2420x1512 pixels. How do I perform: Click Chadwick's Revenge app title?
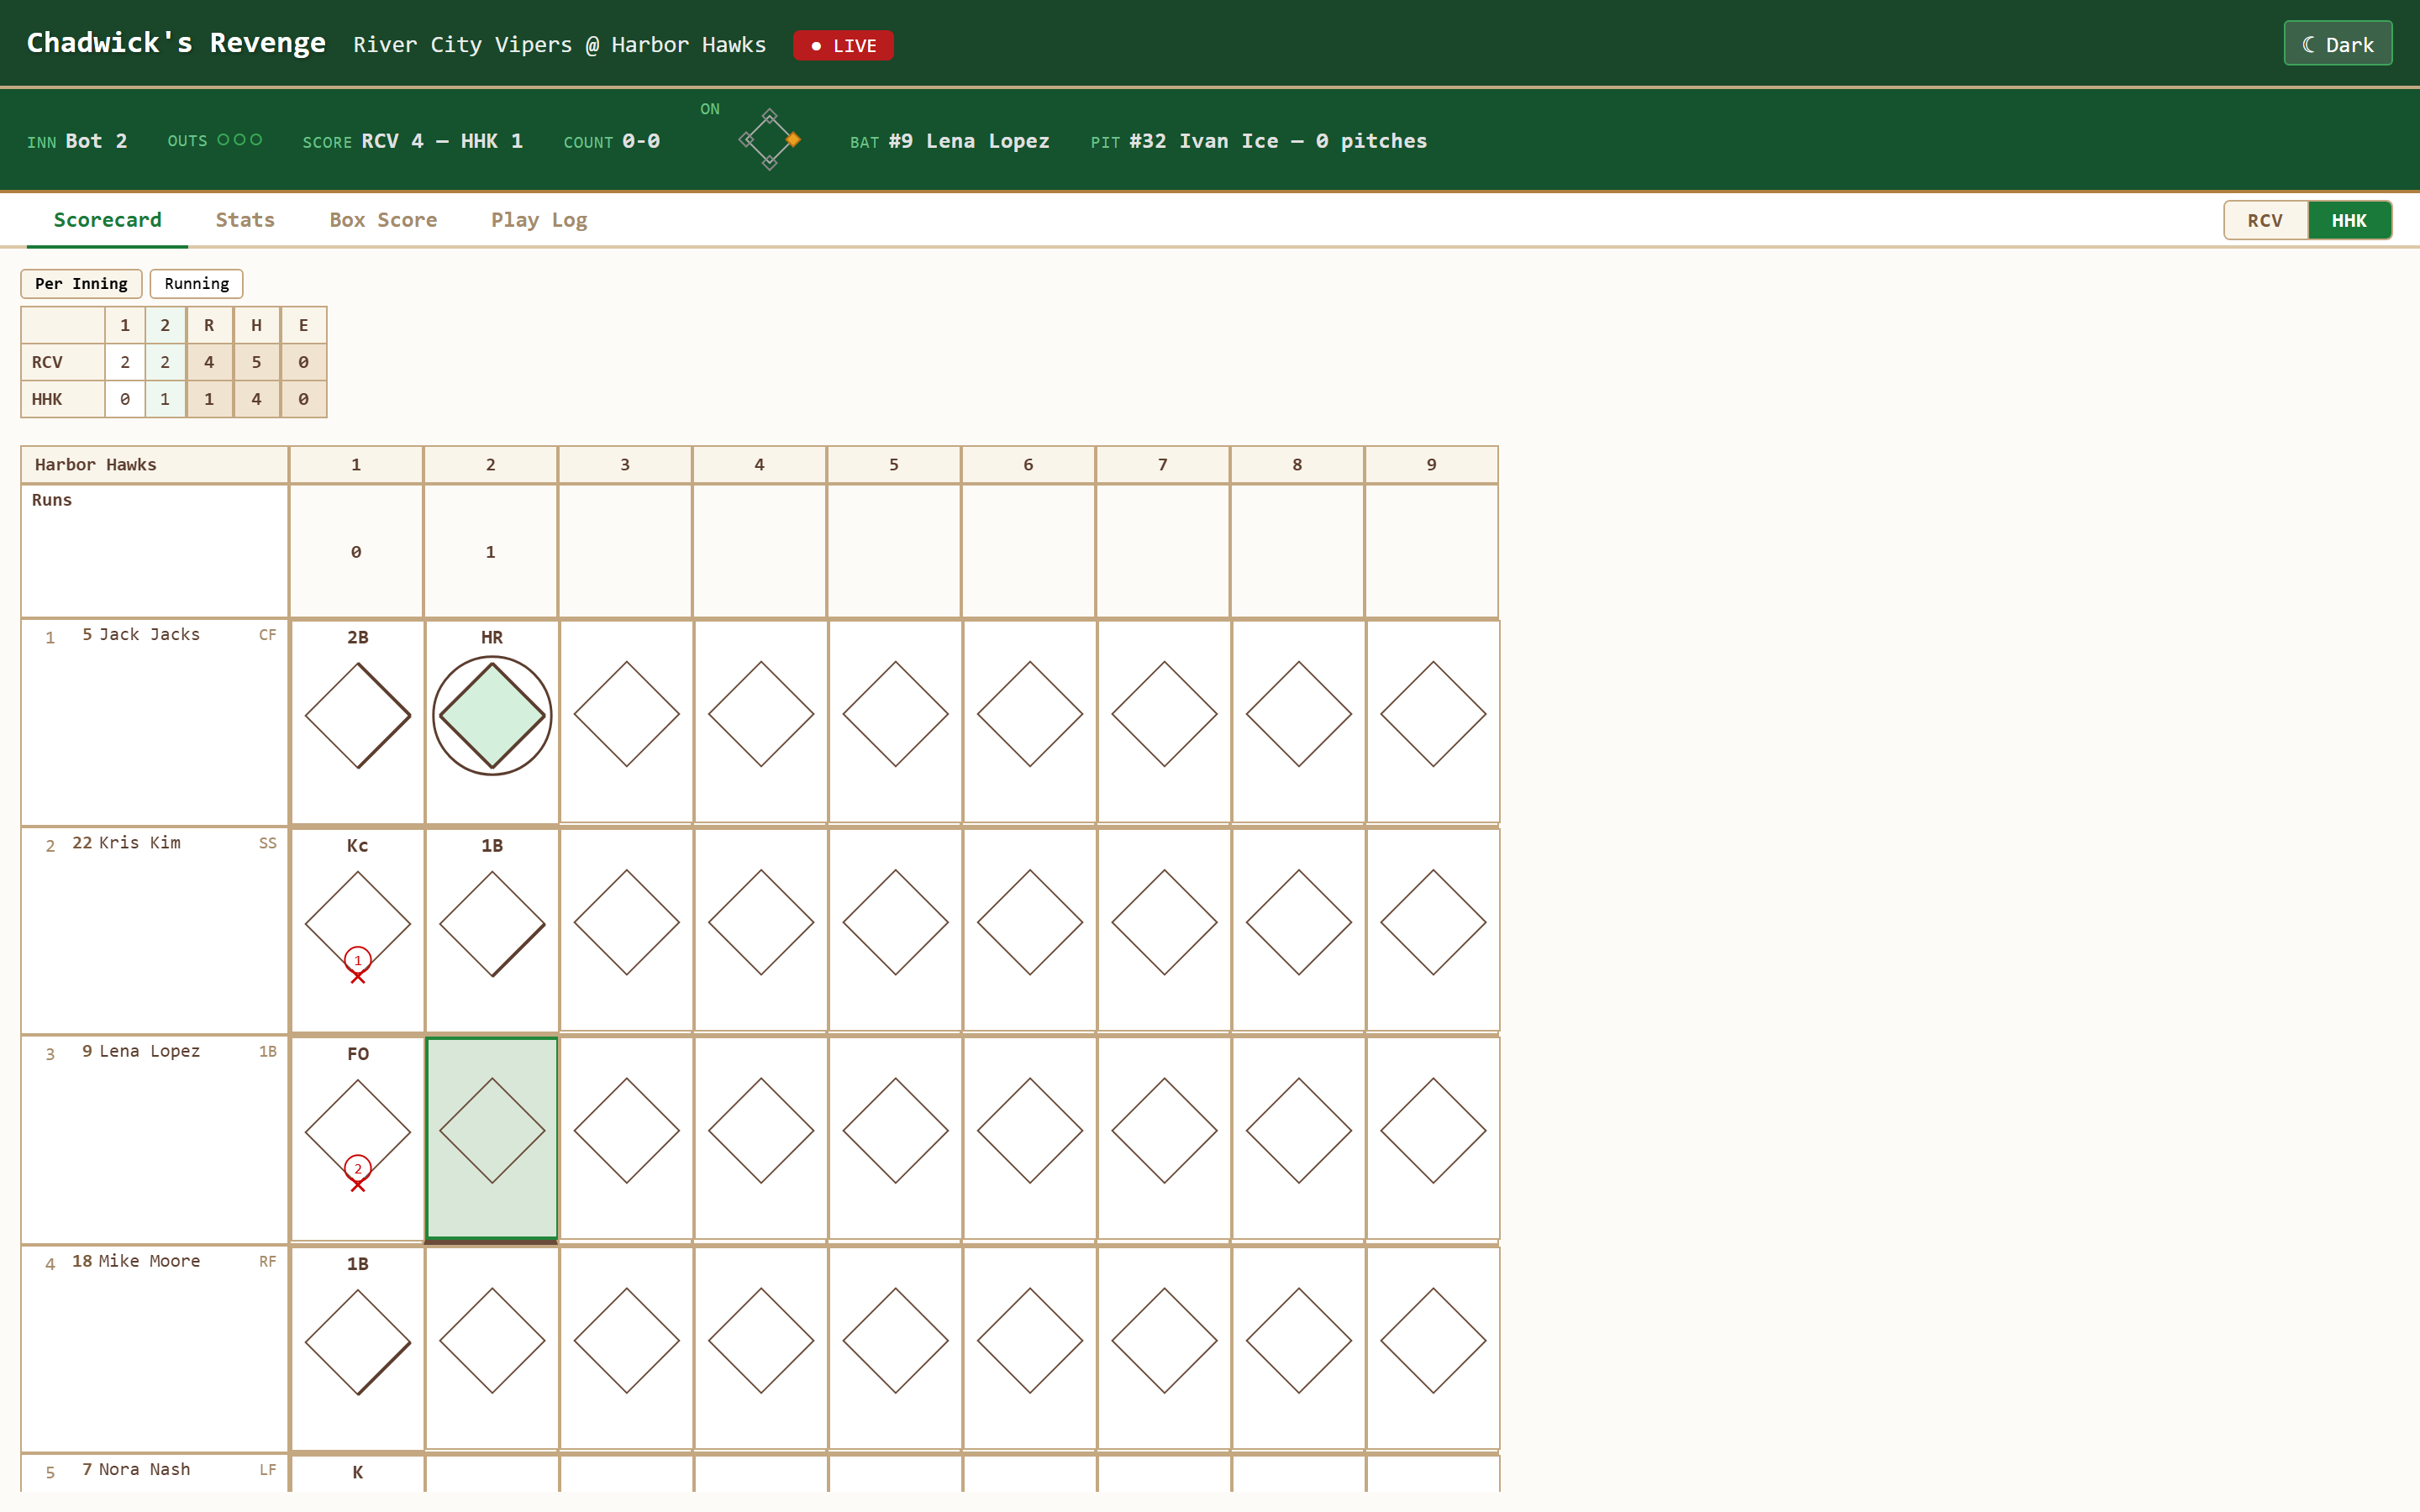176,43
